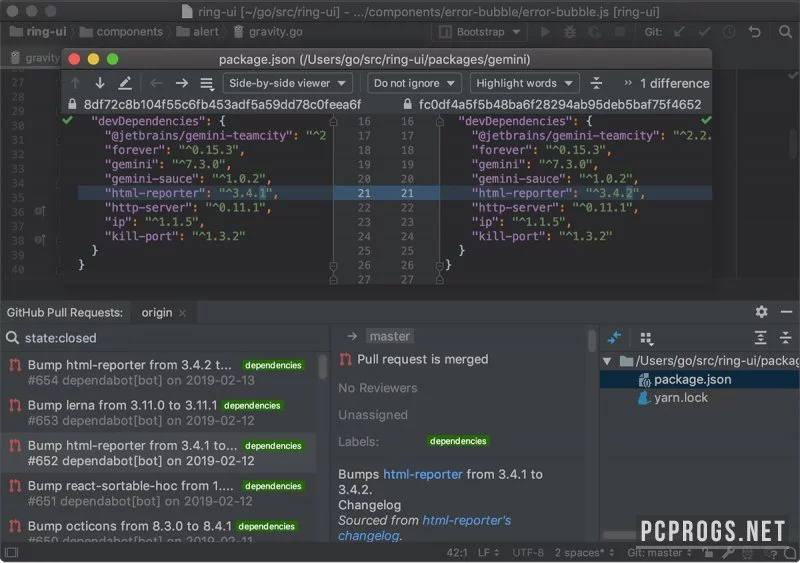The height and width of the screenshot is (563, 800).
Task: Select pull request Bump octicons from 8.3.0
Action: pos(158,529)
